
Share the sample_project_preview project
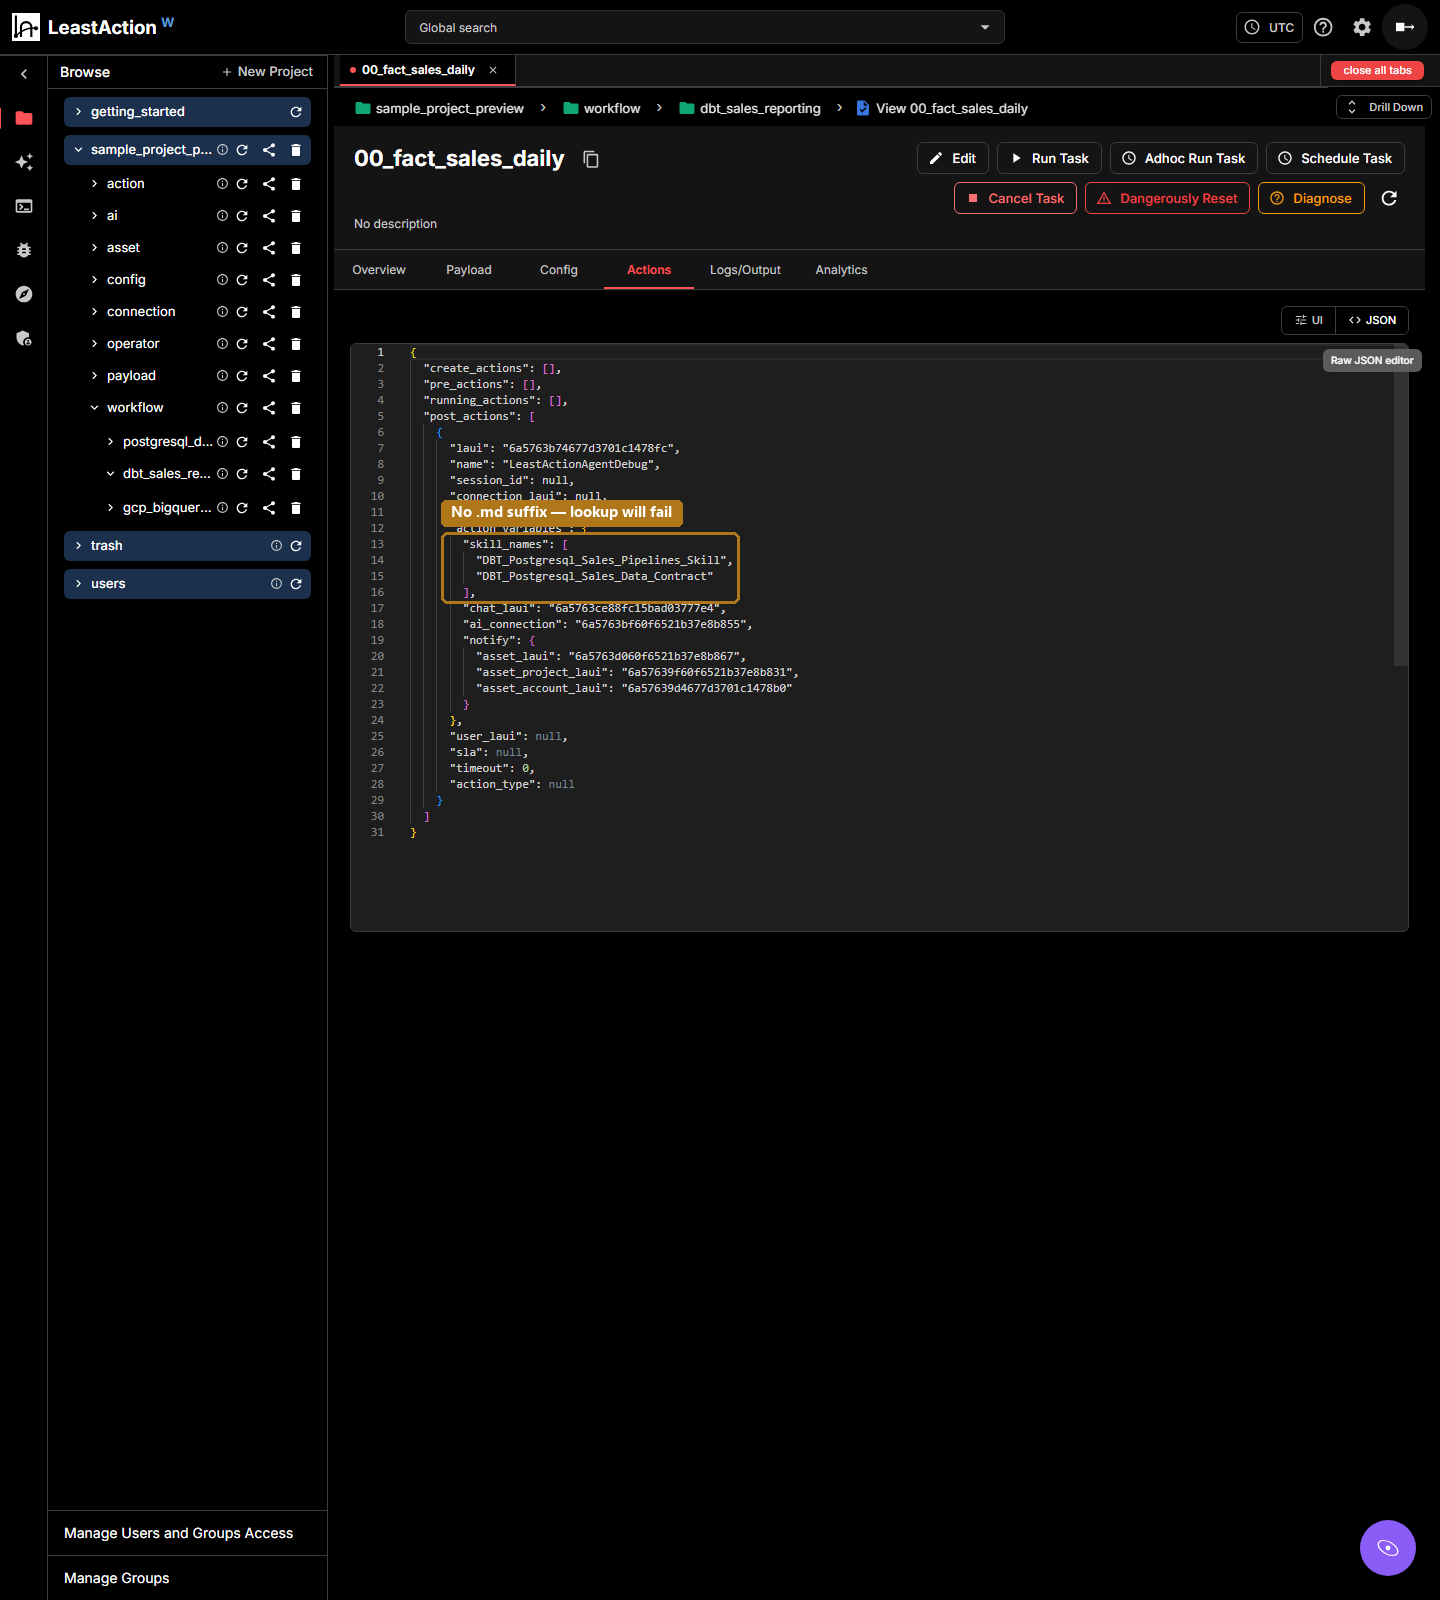click(x=269, y=150)
